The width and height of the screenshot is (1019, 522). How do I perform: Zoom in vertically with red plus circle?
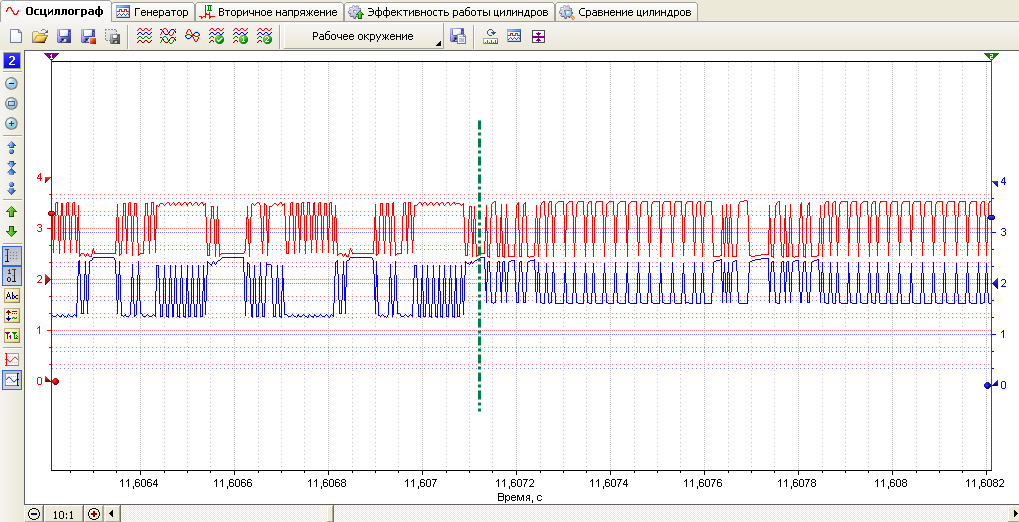pos(12,124)
